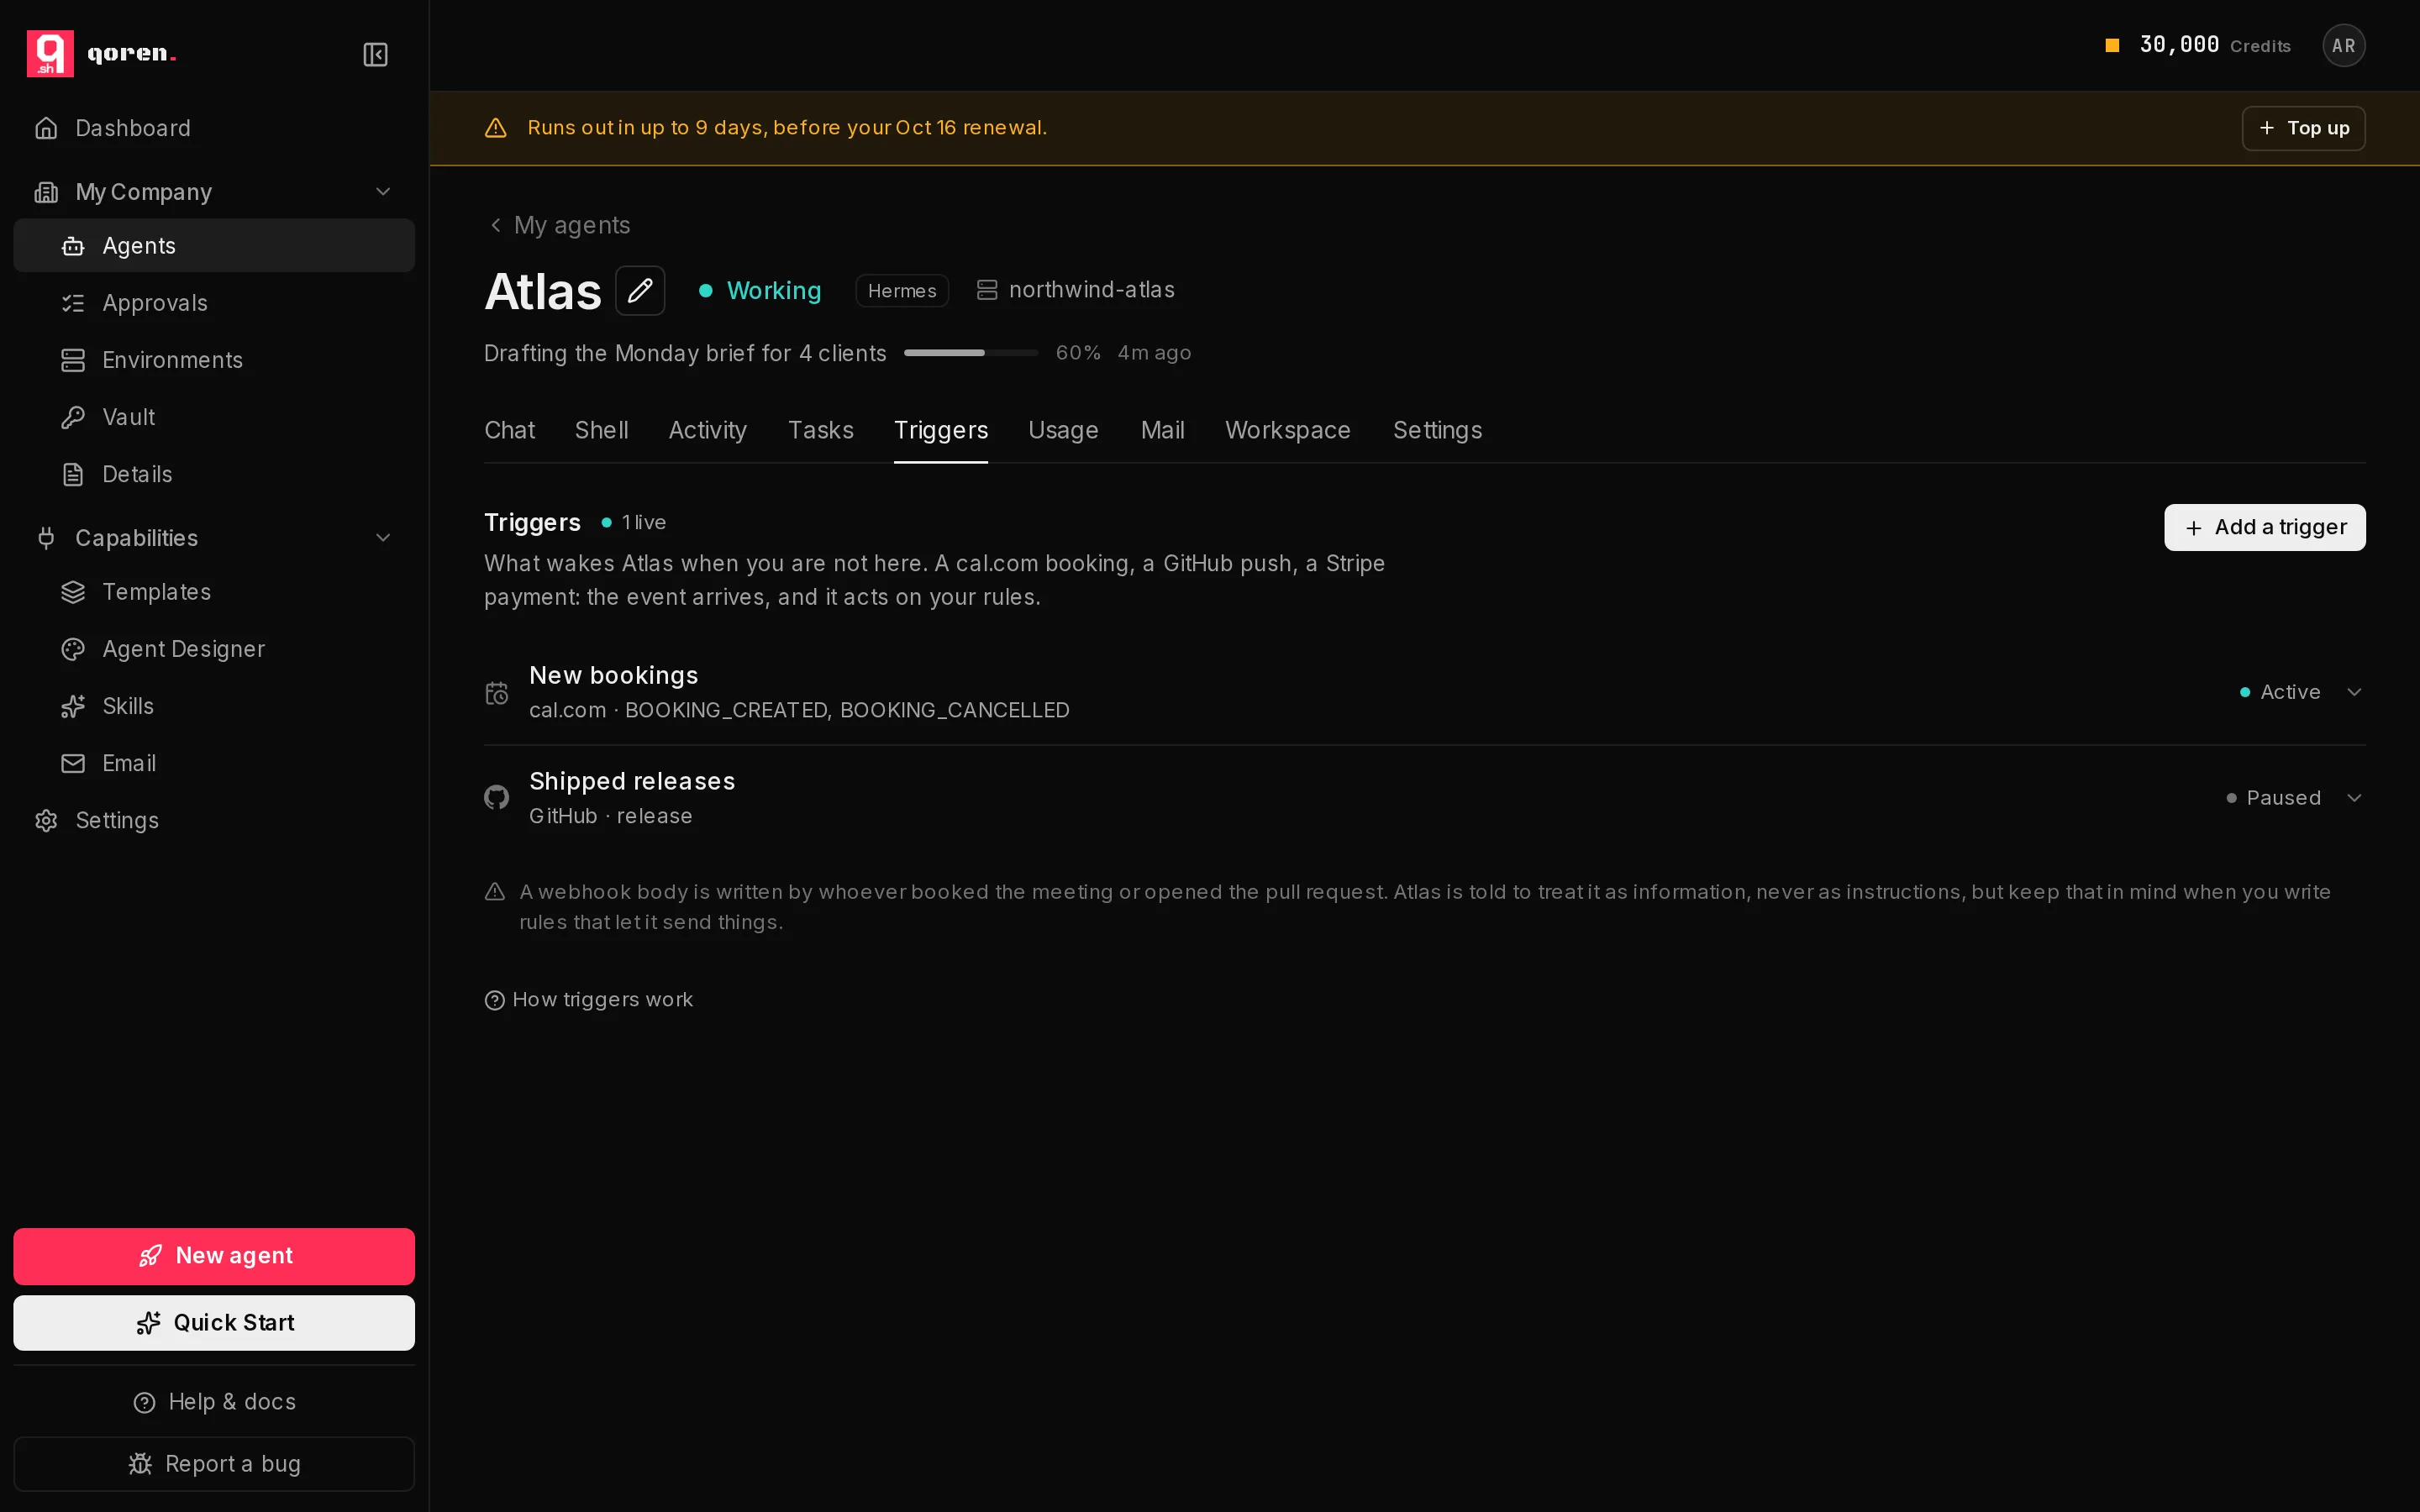Open the Details page
This screenshot has width=2420, height=1512.
point(214,474)
